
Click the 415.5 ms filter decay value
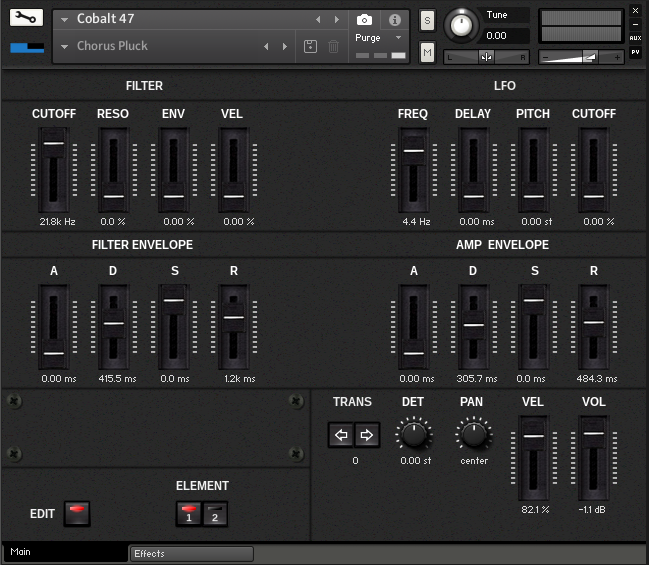click(118, 379)
